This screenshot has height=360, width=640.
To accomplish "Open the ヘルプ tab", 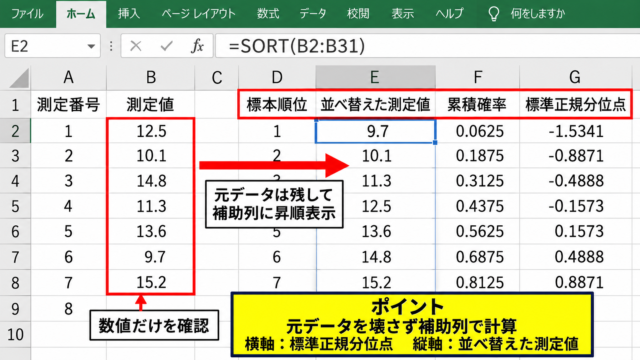I will pyautogui.click(x=449, y=14).
